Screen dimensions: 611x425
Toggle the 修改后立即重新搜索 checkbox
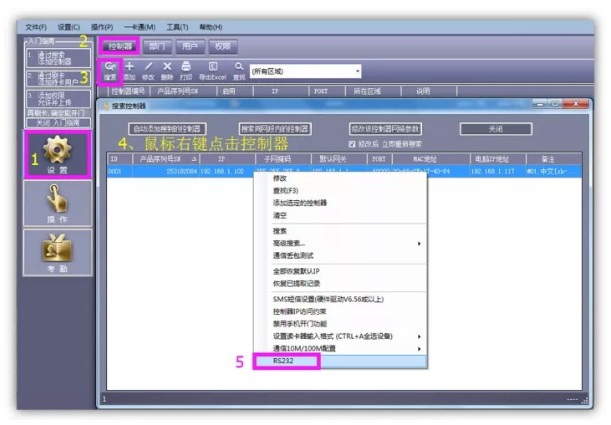[x=350, y=143]
